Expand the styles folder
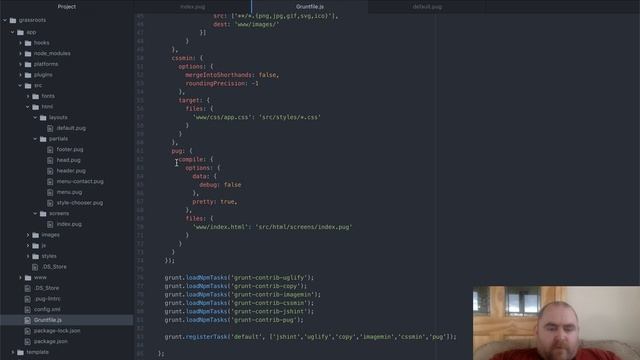Screen dimensions: 640x360 click(28, 256)
